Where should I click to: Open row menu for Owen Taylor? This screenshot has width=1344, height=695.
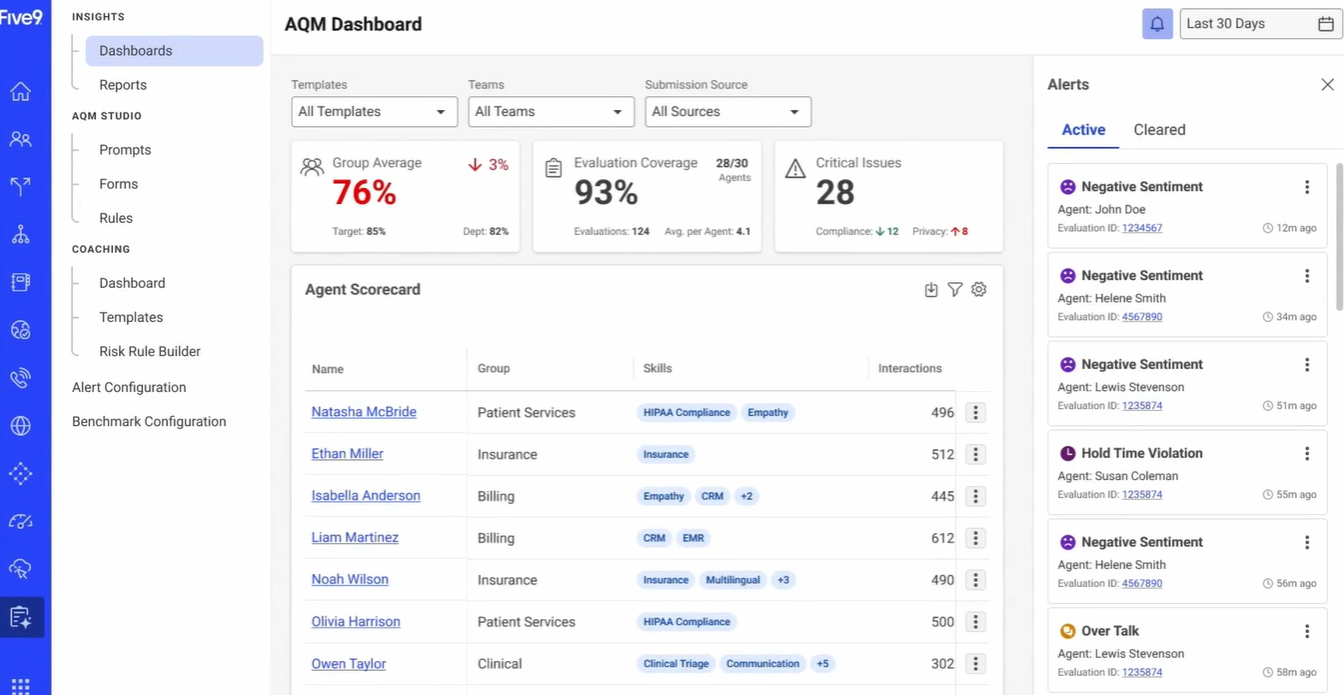(x=976, y=664)
